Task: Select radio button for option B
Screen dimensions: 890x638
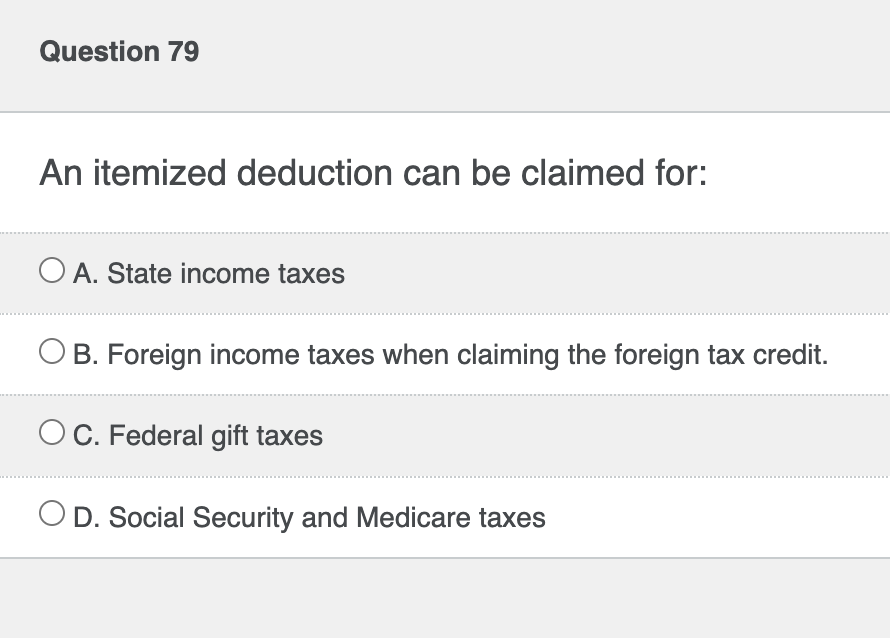Action: [x=50, y=349]
